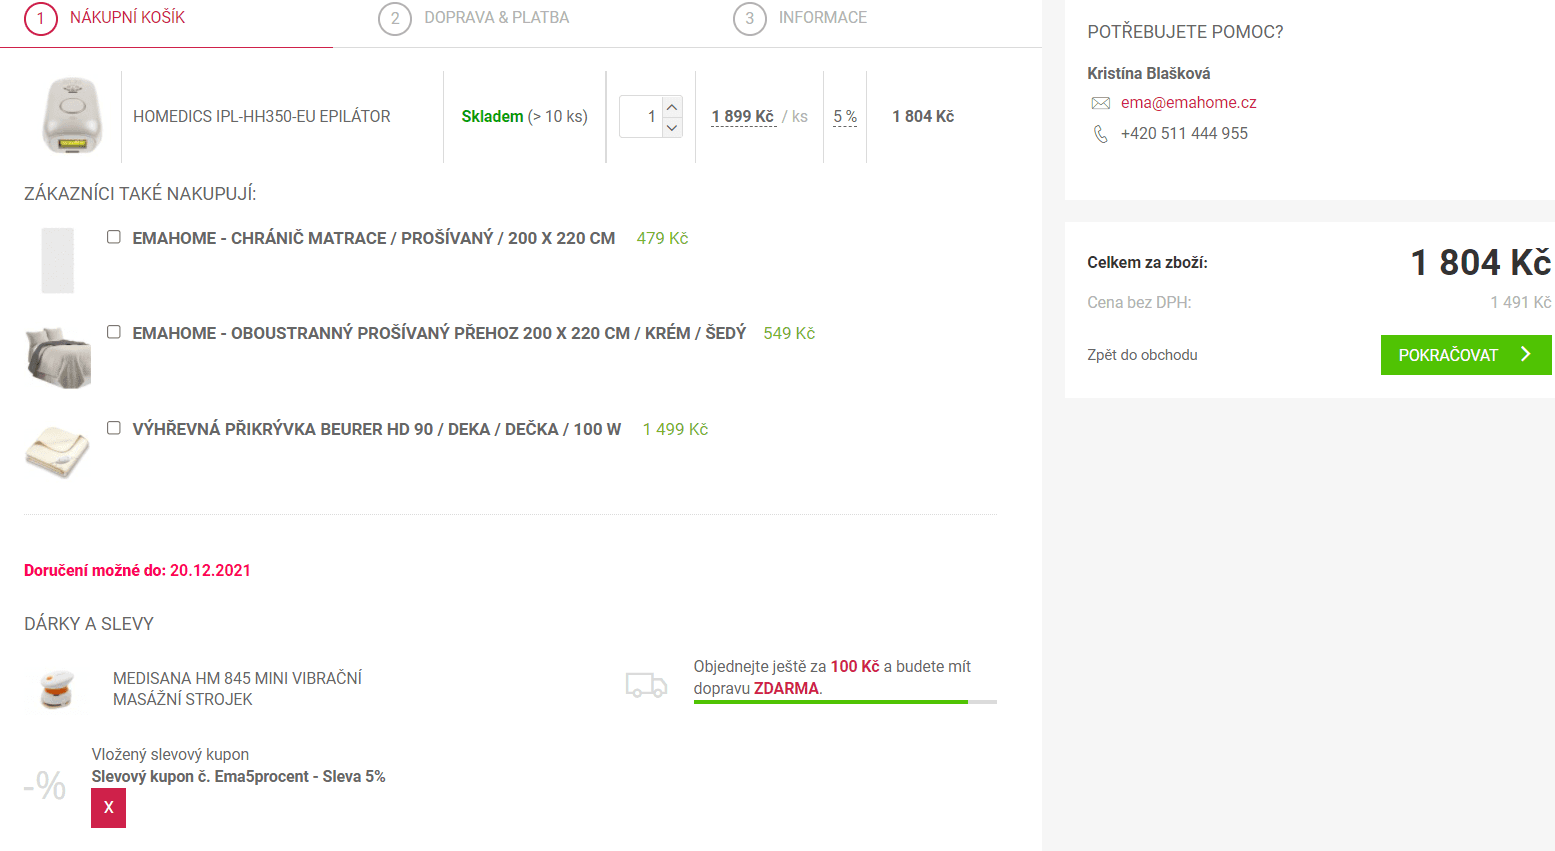Click the Slevový kupon Ema5procent text
The width and height of the screenshot is (1555, 851).
coord(238,776)
